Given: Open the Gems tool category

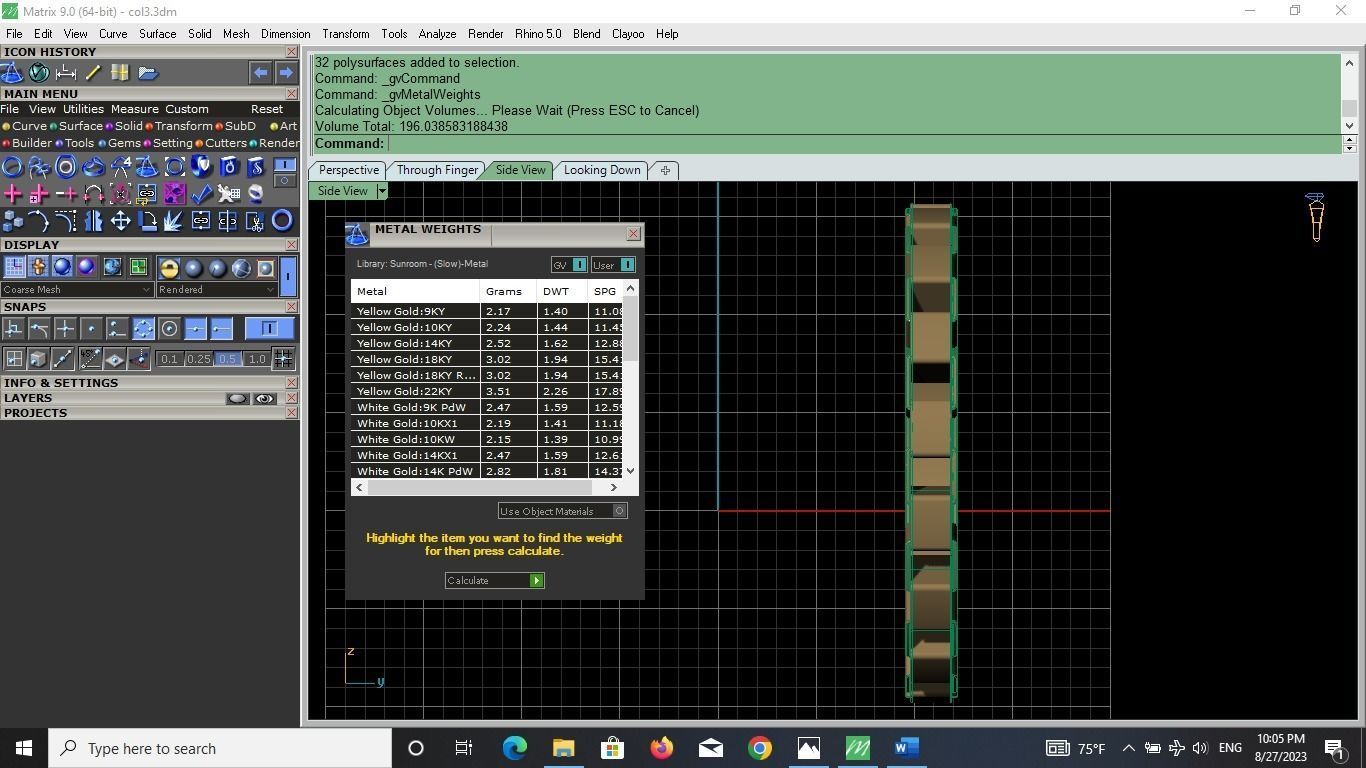Looking at the screenshot, I should [120, 143].
